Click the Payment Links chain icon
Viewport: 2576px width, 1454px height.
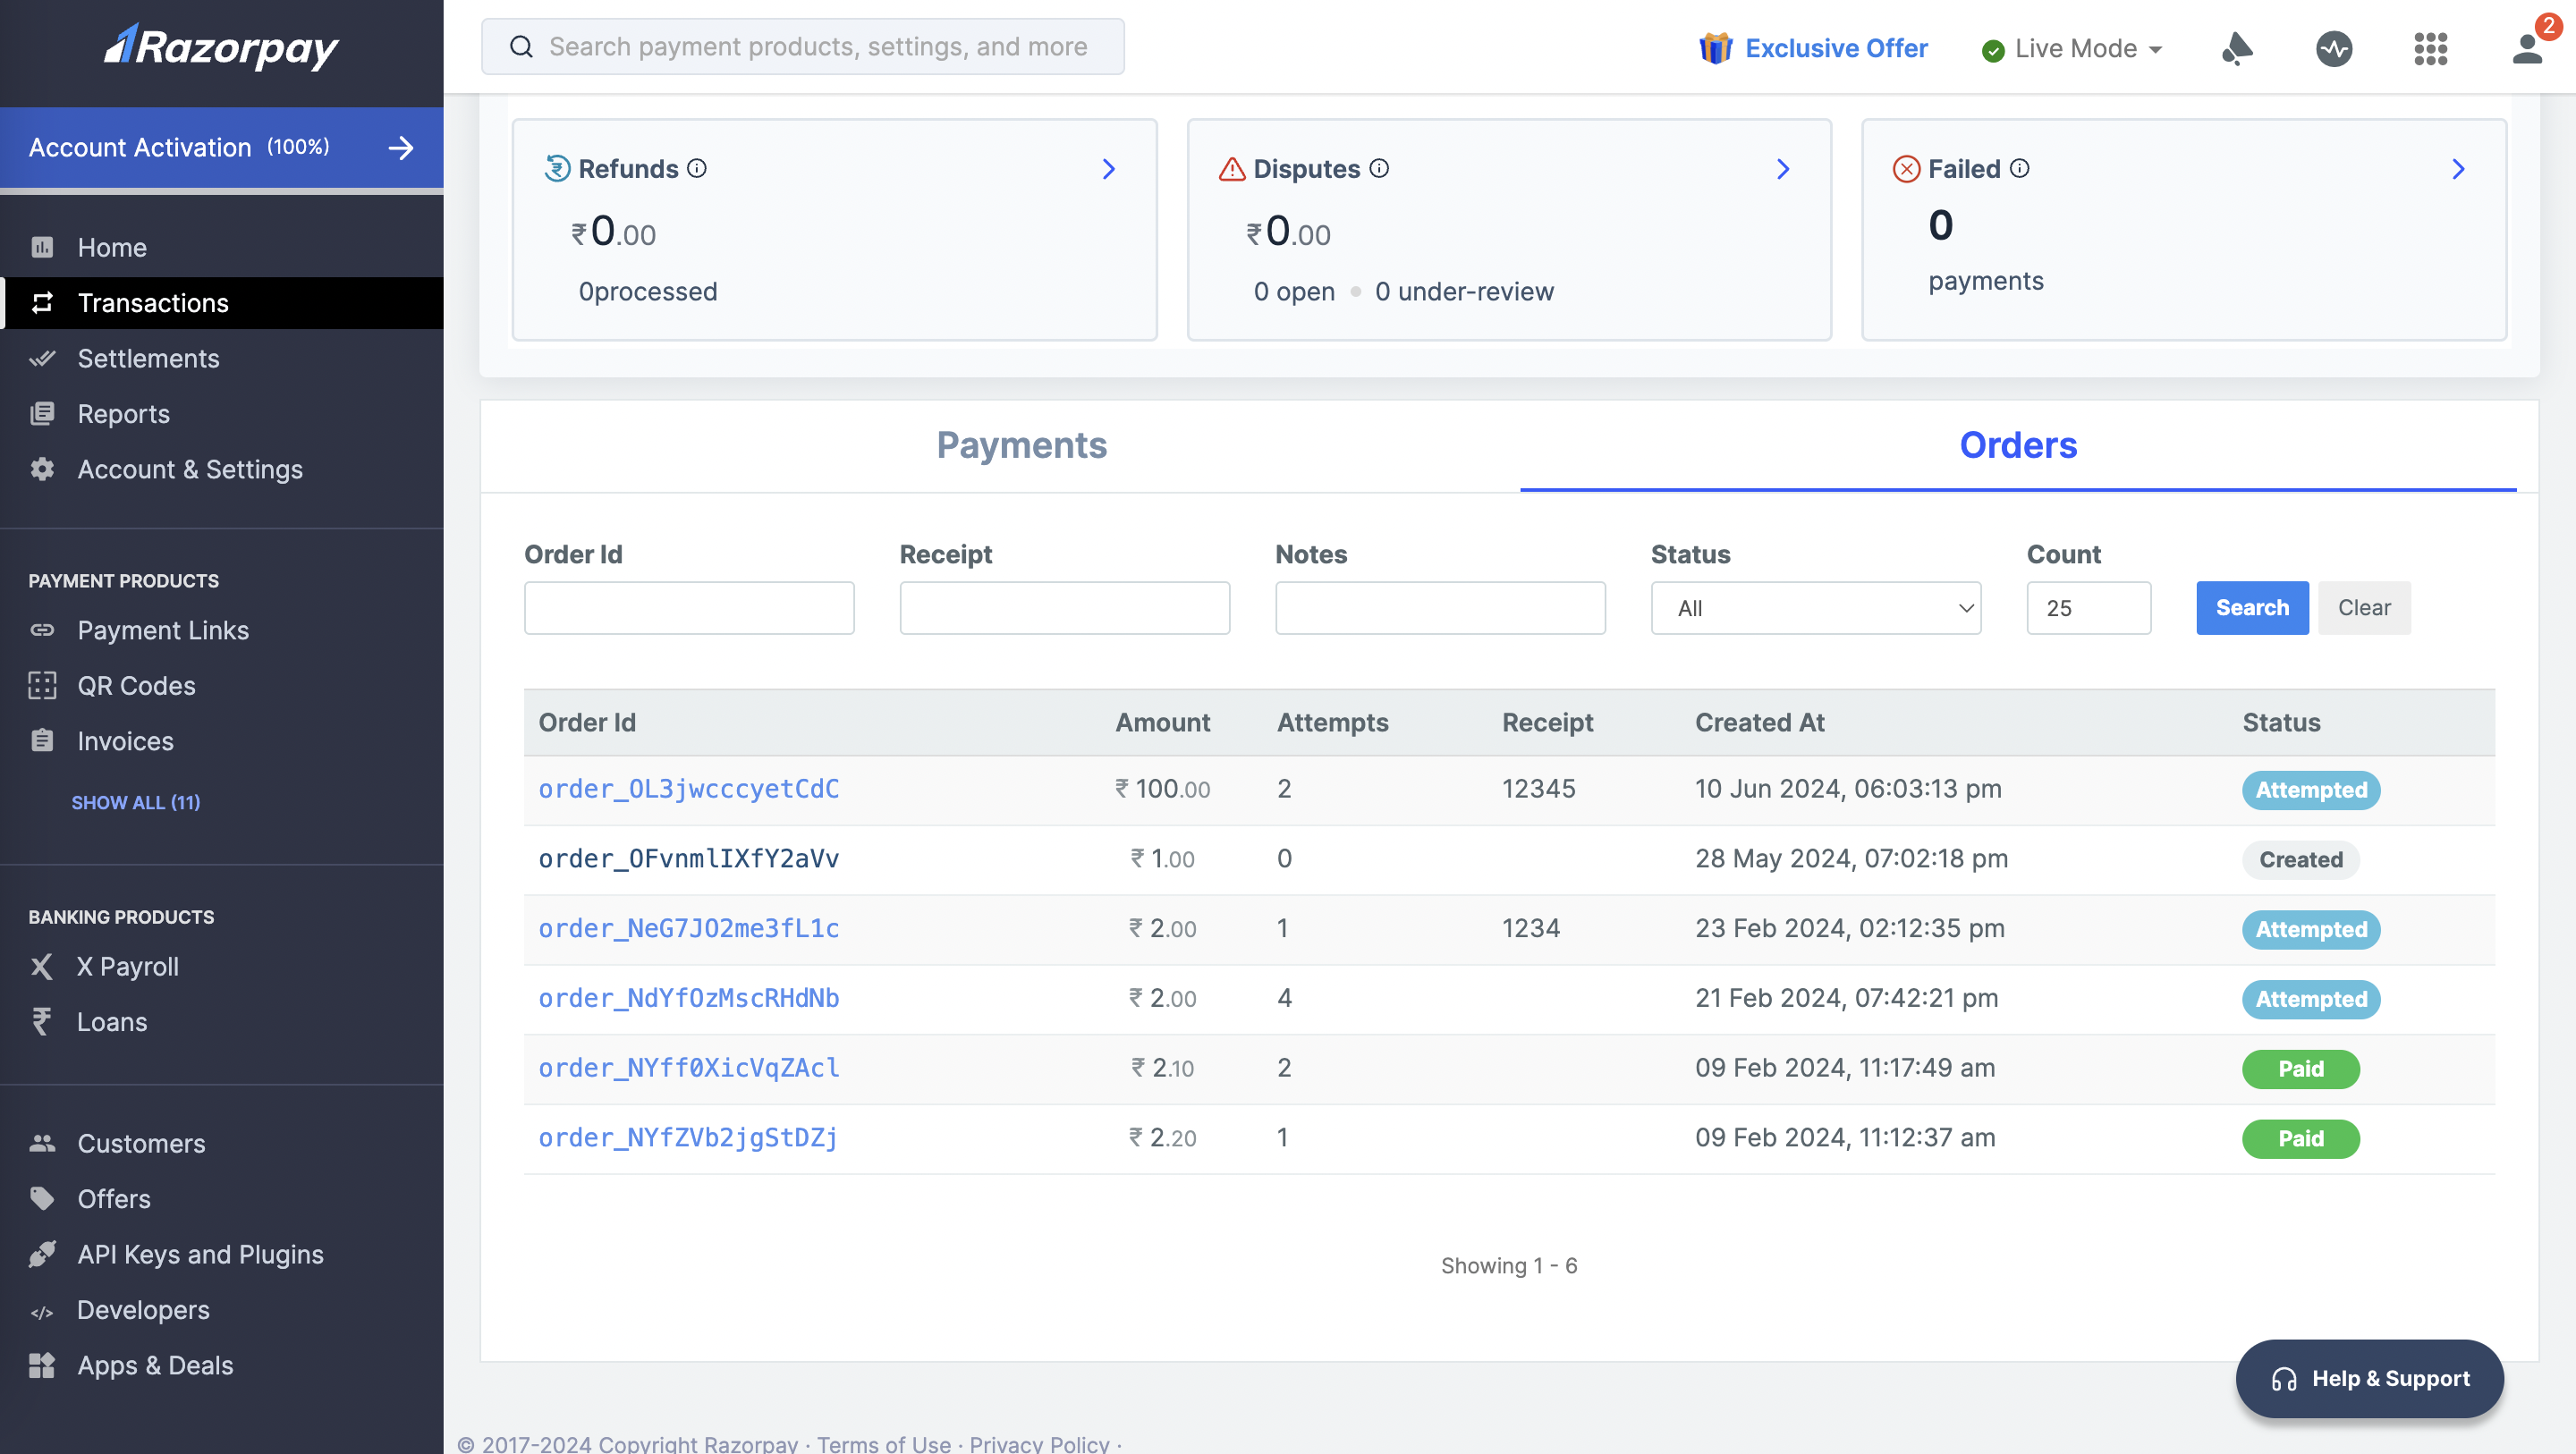(42, 630)
